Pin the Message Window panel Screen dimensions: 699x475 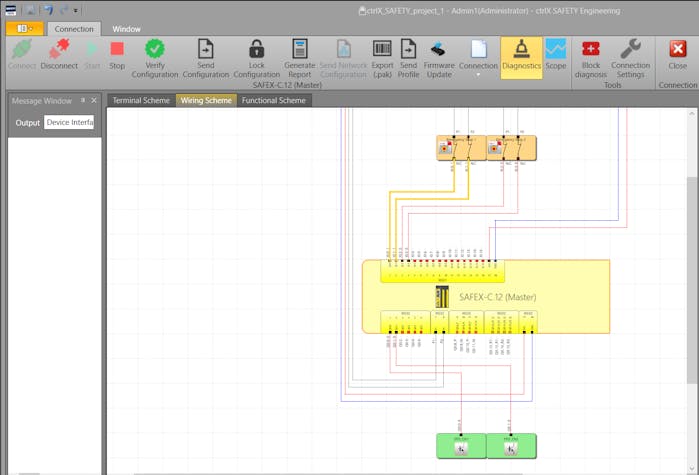point(82,100)
